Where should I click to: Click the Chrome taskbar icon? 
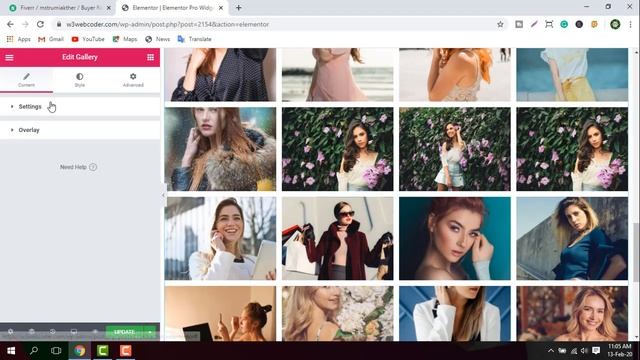[x=80, y=351]
